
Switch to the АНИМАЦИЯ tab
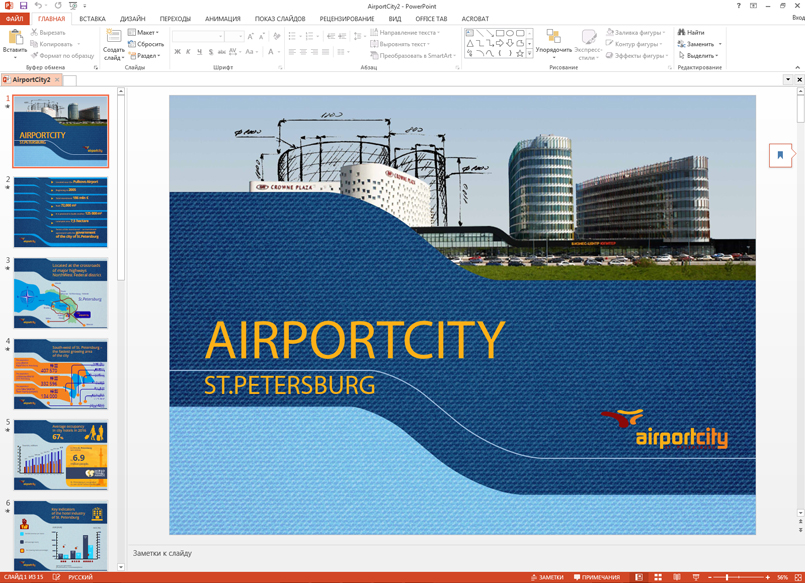222,19
